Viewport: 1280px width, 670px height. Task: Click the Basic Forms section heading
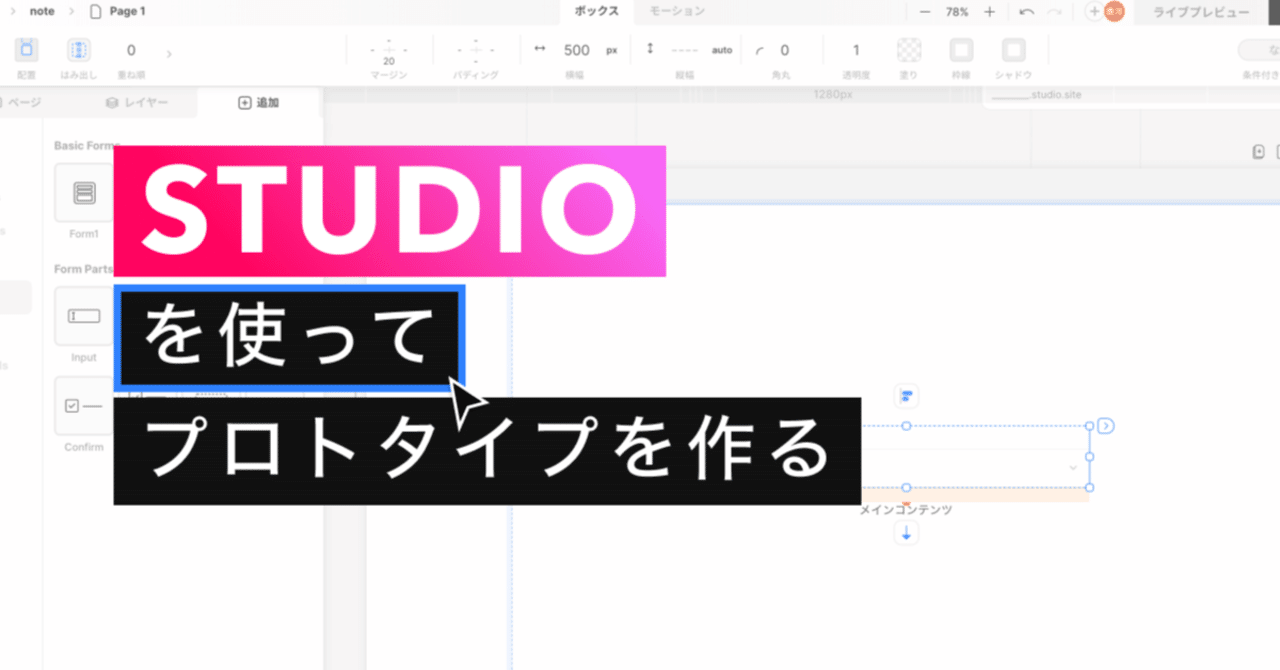[x=87, y=146]
